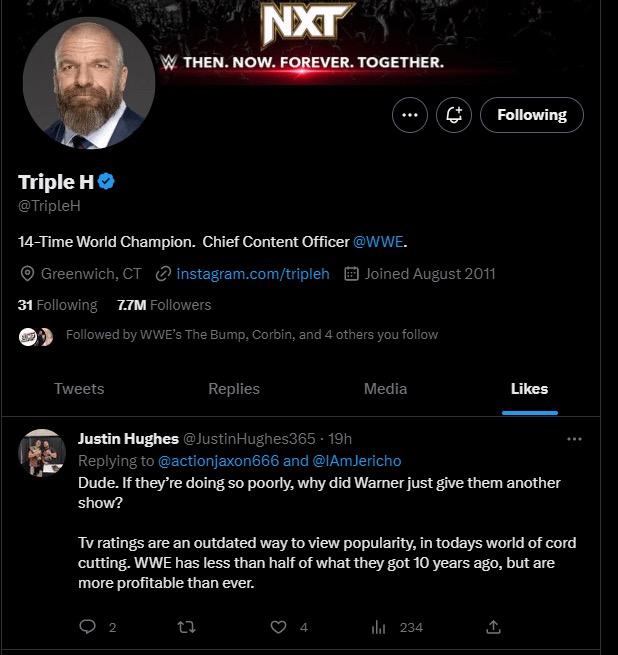
Task: Open Justin Hughes's avatar thumbnail
Action: click(42, 453)
